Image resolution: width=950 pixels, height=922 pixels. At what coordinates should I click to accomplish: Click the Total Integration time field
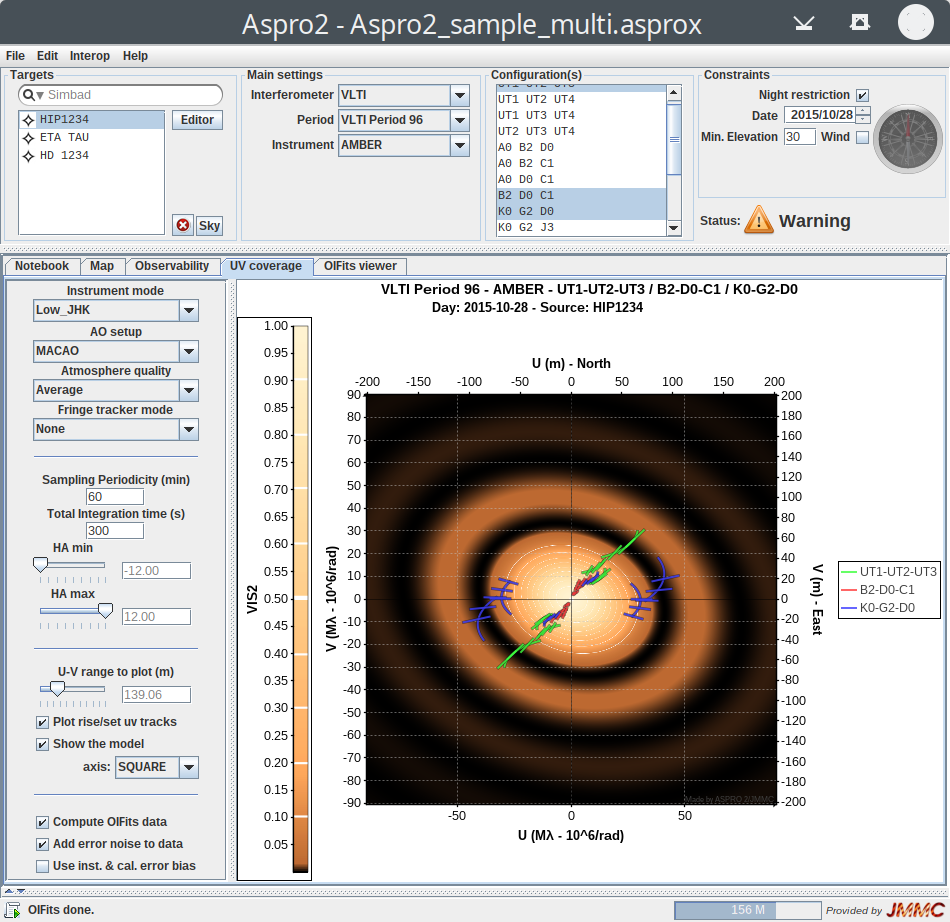[115, 531]
